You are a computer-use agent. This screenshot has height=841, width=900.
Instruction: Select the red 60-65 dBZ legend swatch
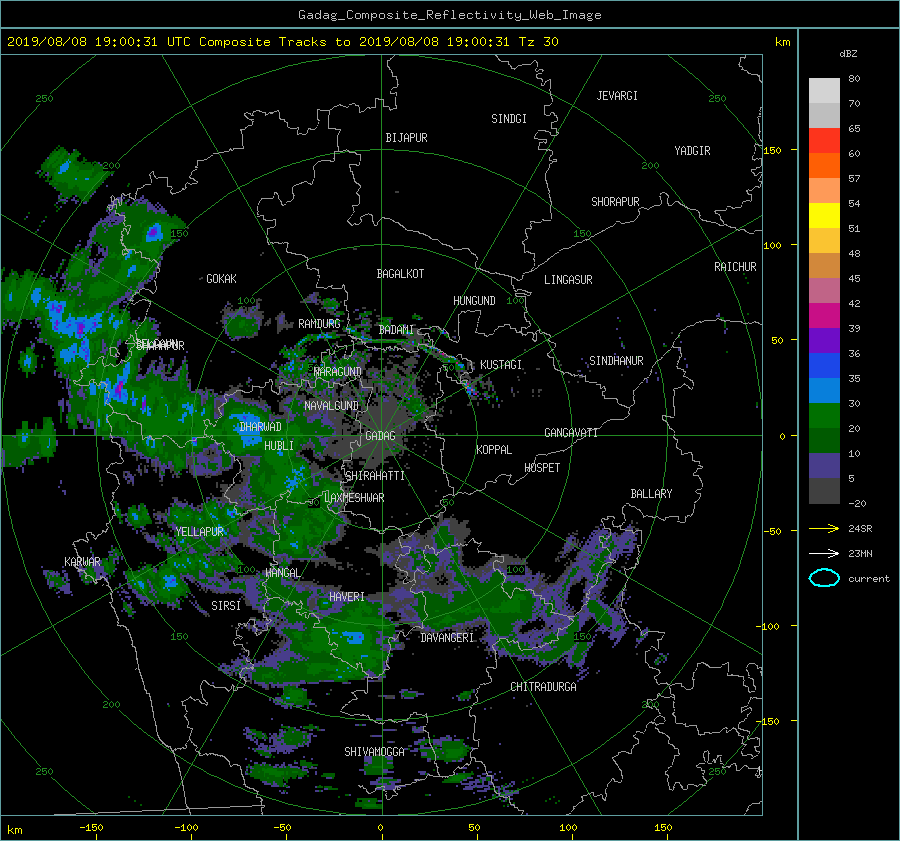tap(824, 141)
